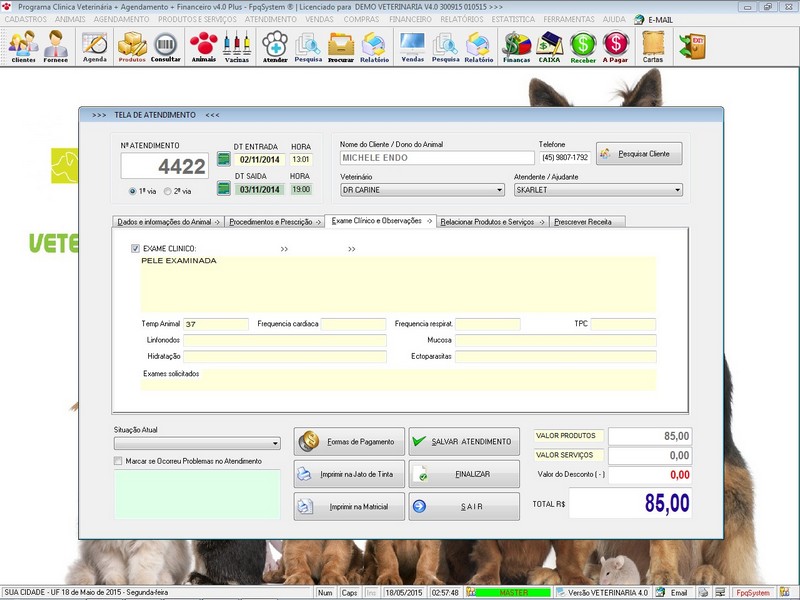800x600 pixels.
Task: Open the Agenda toolbar icon
Action: click(x=95, y=47)
